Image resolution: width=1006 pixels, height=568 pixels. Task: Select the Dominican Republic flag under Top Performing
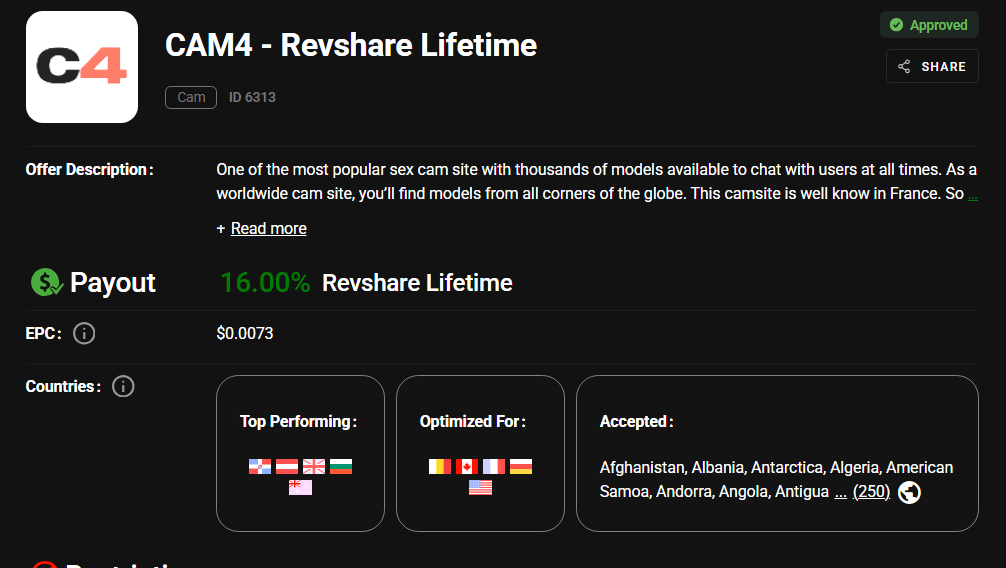[x=260, y=467]
